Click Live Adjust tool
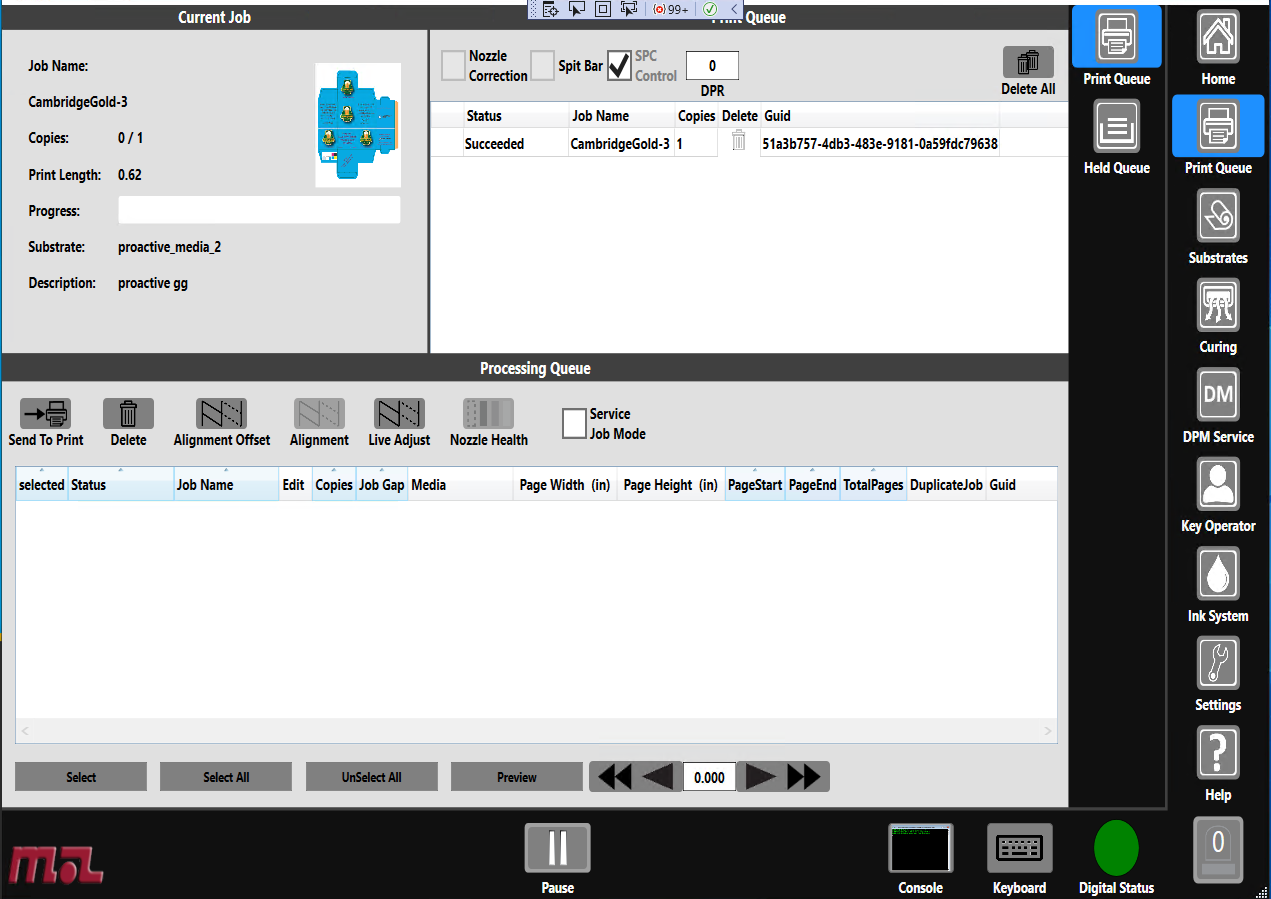The image size is (1271, 899). (x=399, y=414)
